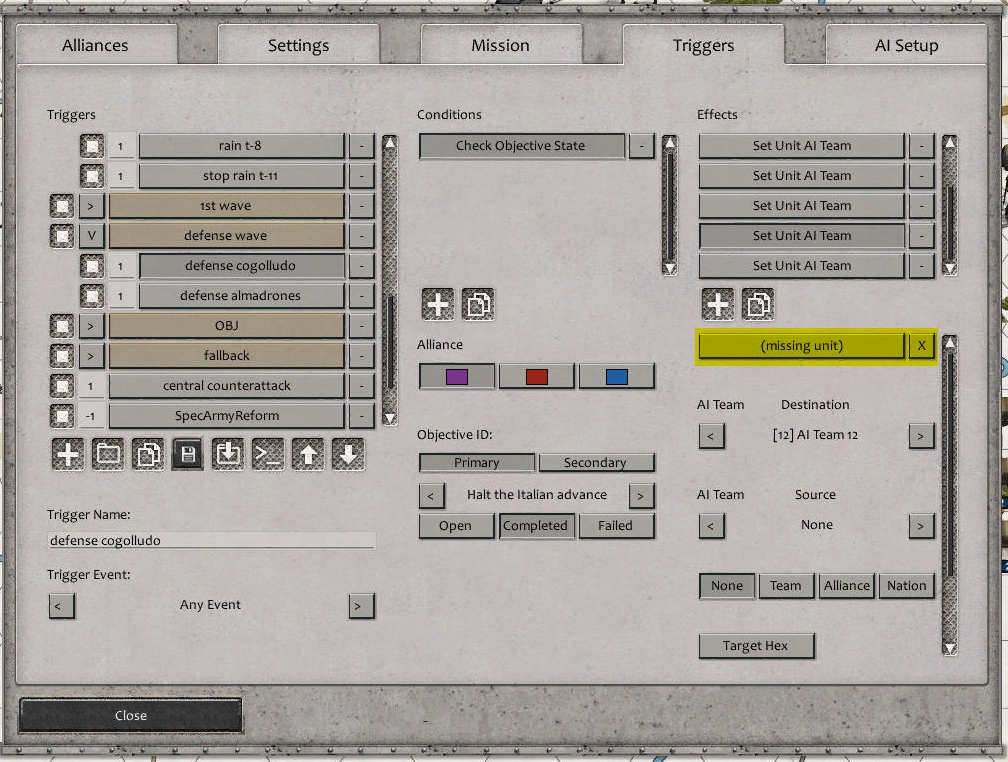Add a new trigger with plus icon
The height and width of the screenshot is (762, 1008).
pyautogui.click(x=68, y=455)
